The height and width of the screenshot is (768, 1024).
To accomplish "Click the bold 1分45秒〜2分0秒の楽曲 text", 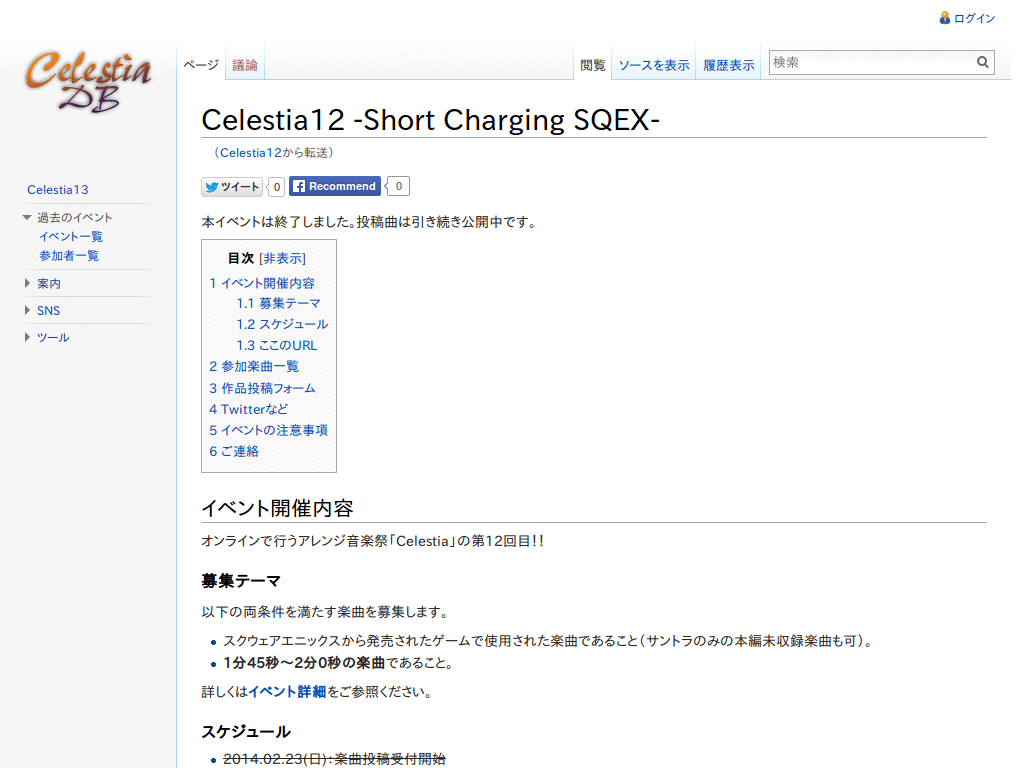I will point(304,663).
